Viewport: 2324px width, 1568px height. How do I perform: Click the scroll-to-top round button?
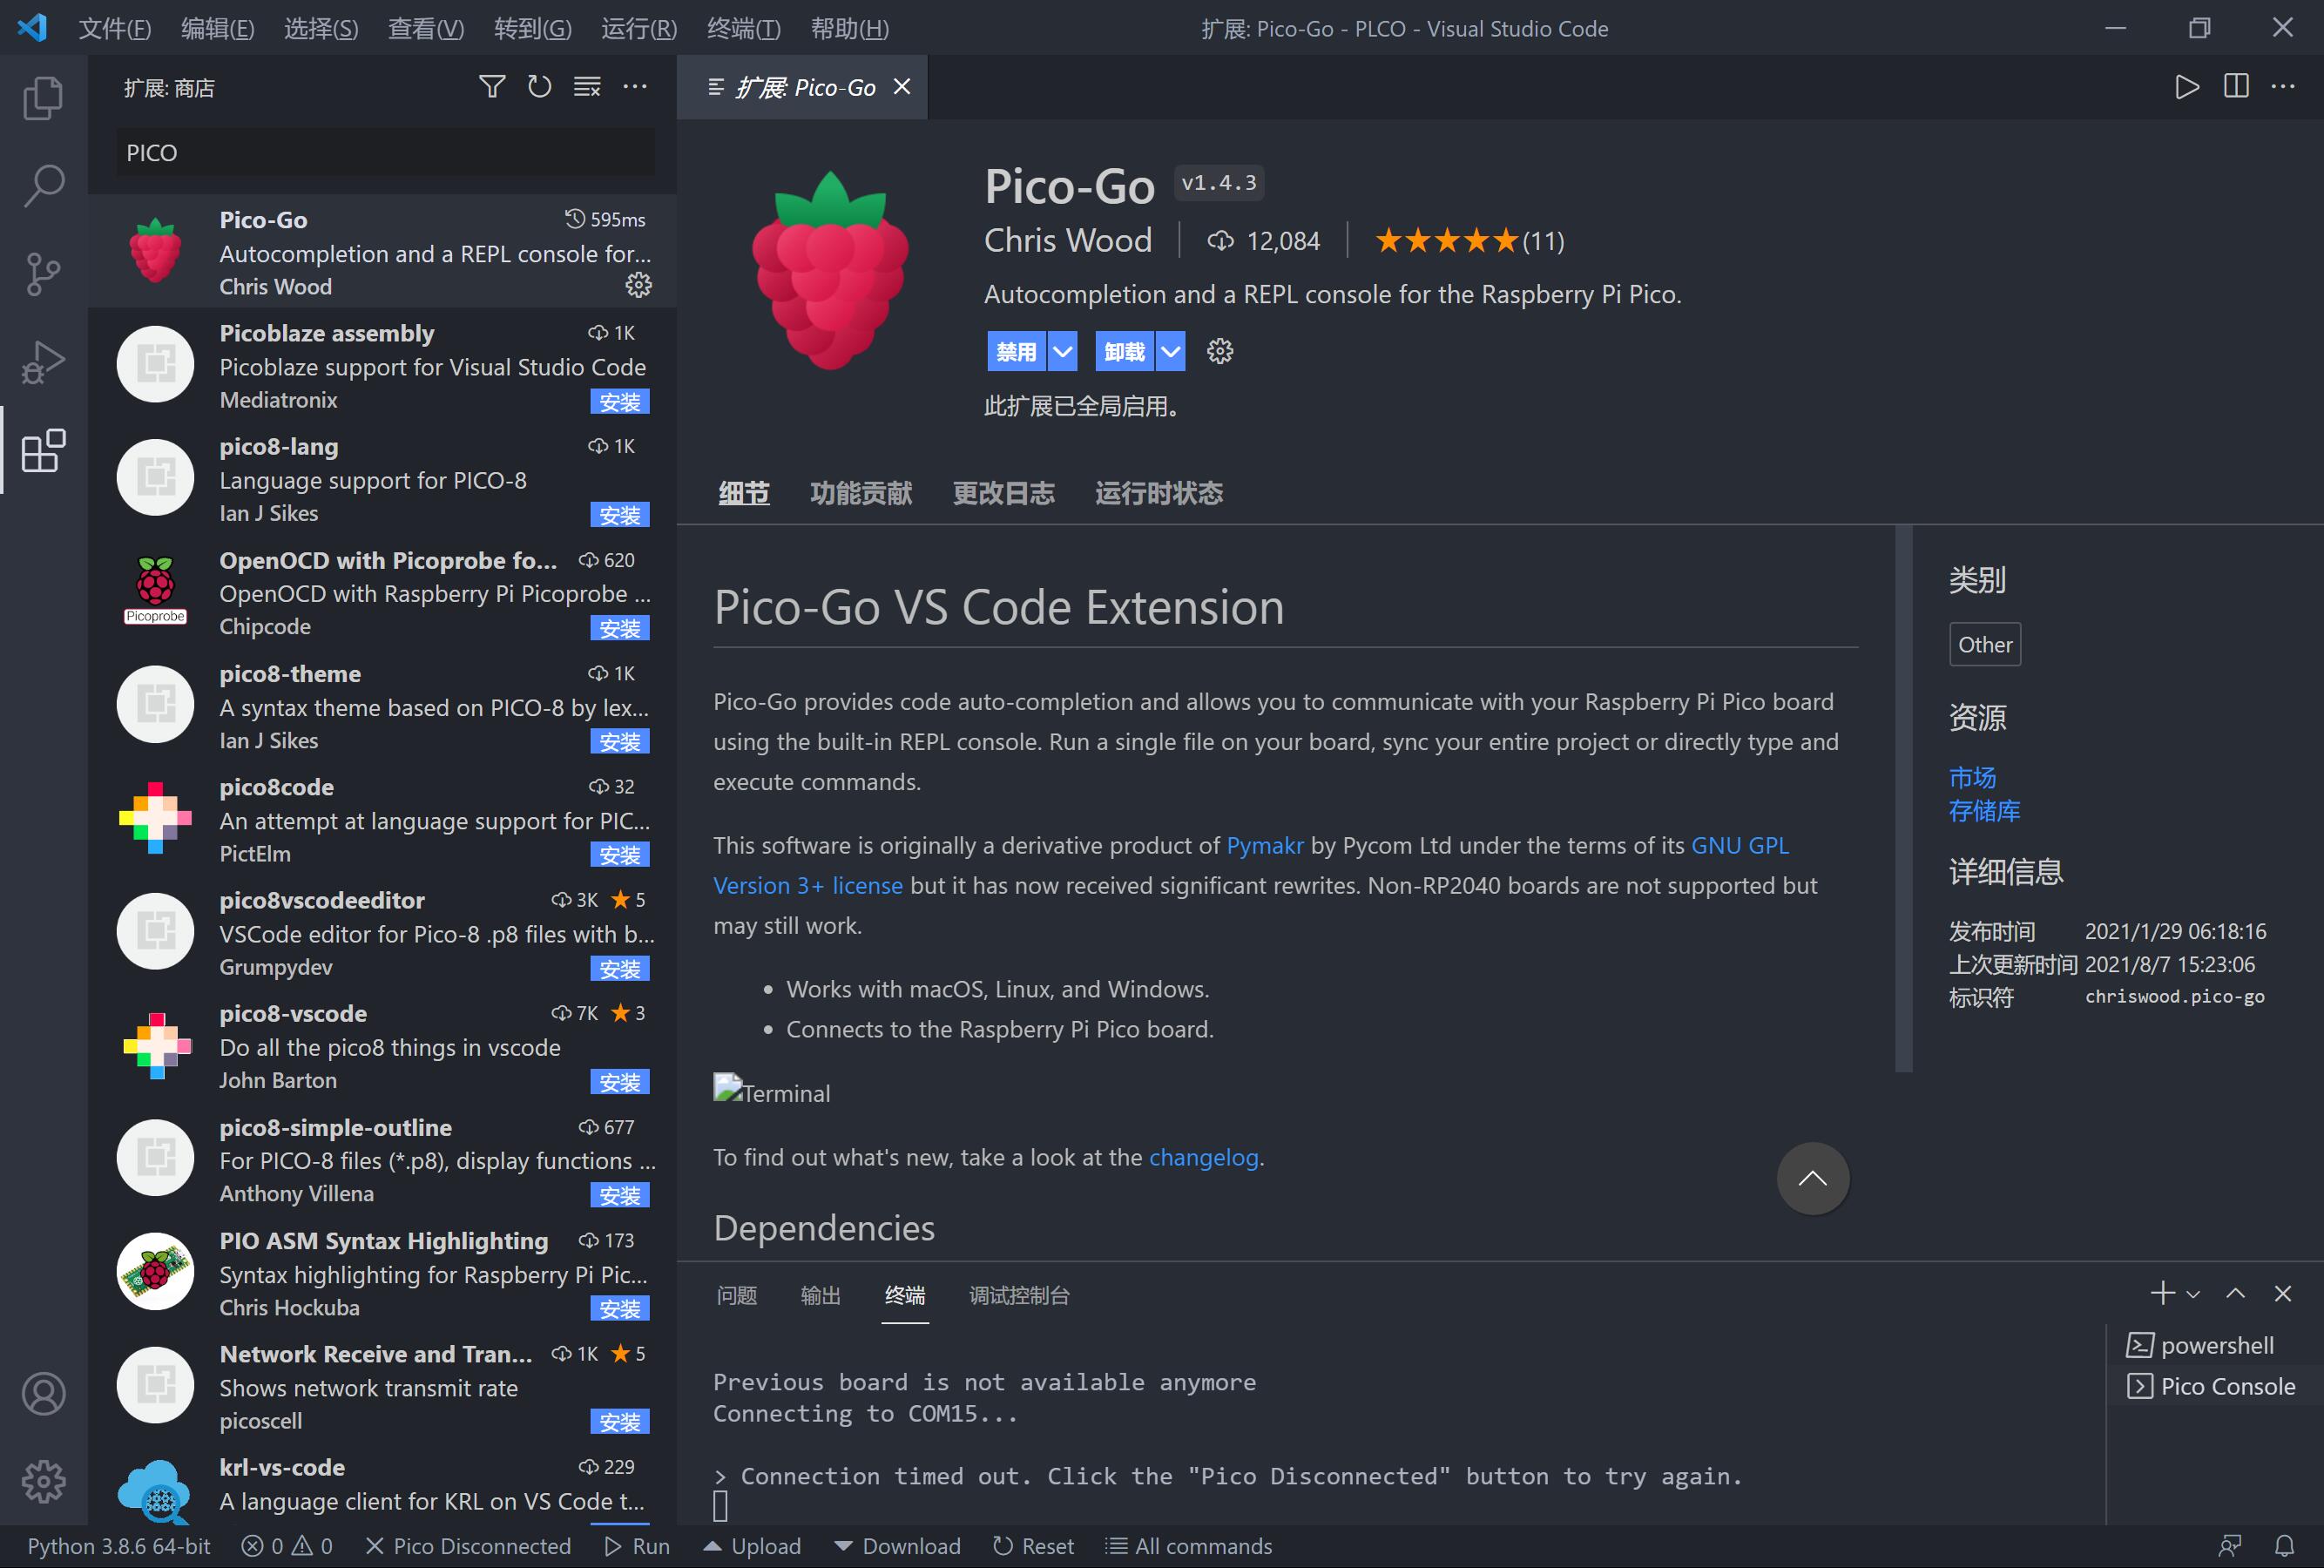pos(1812,1178)
